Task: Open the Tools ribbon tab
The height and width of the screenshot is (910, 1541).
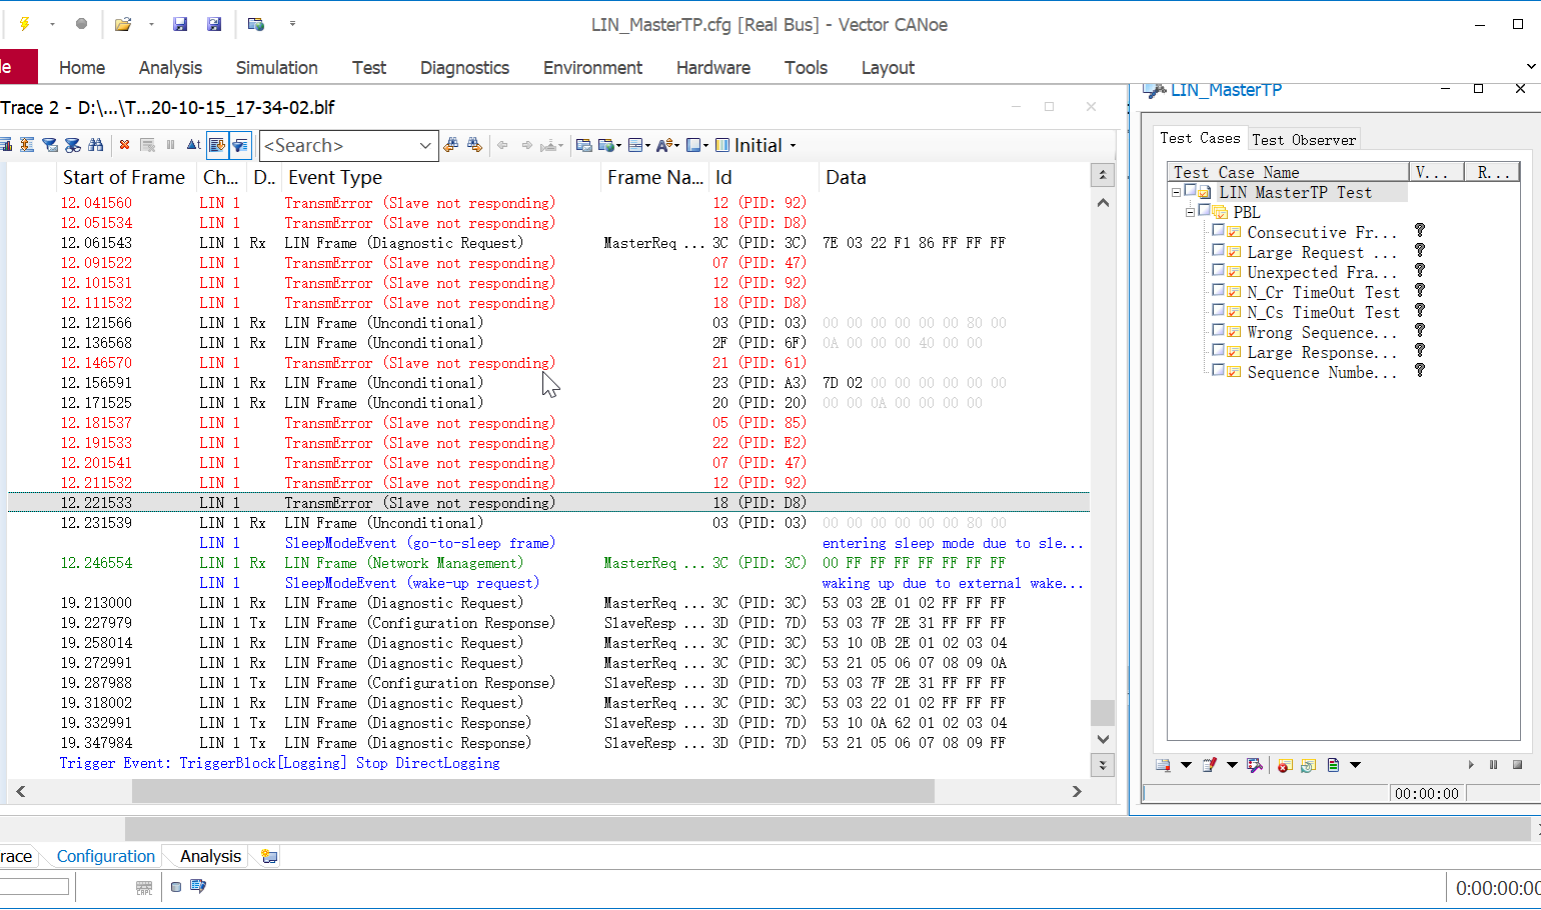Action: [806, 68]
